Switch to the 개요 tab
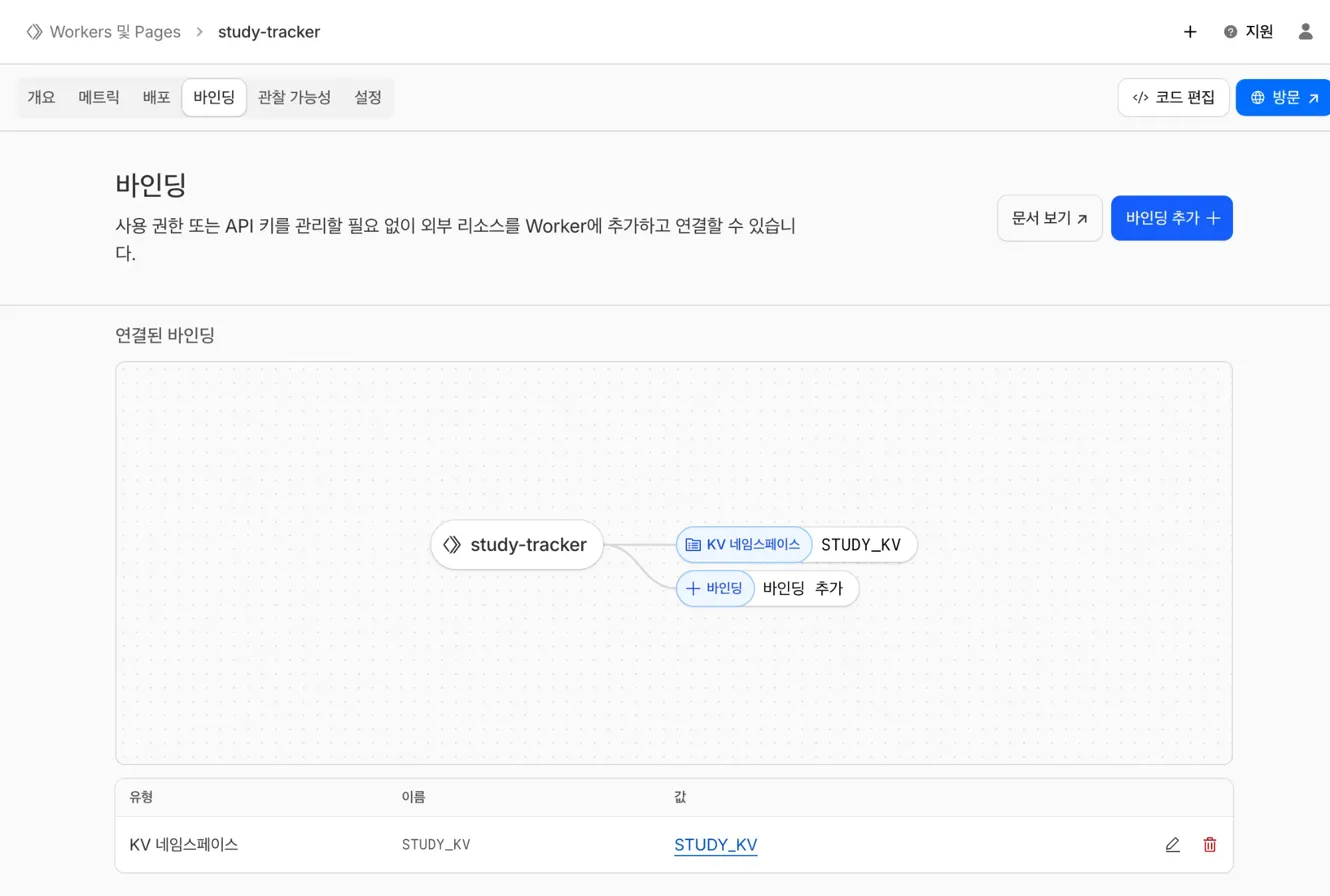1330x896 pixels. 41,98
